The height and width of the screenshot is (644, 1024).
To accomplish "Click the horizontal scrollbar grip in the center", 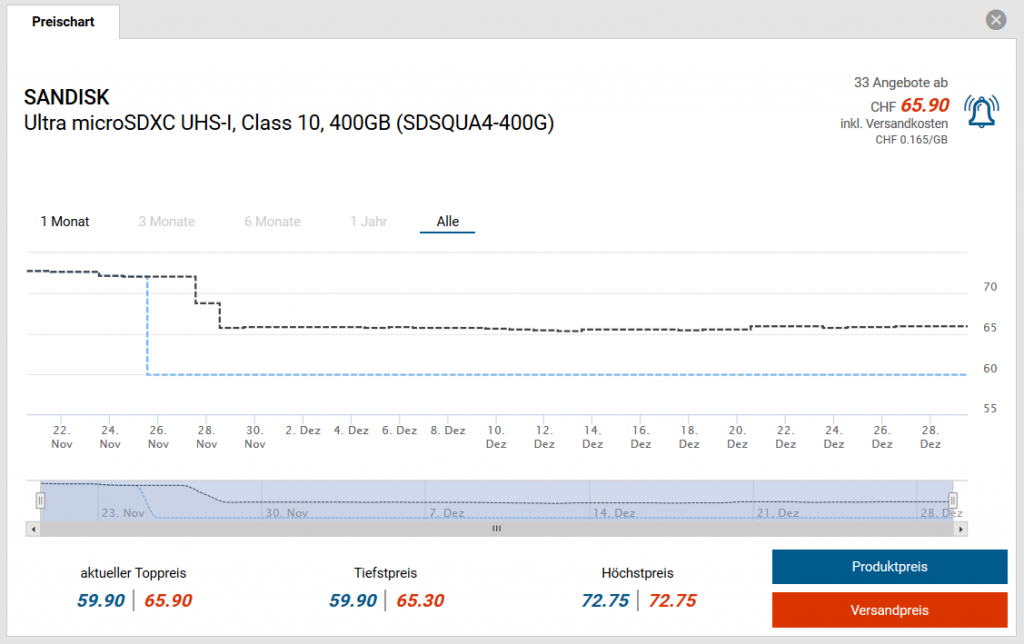I will tap(496, 529).
